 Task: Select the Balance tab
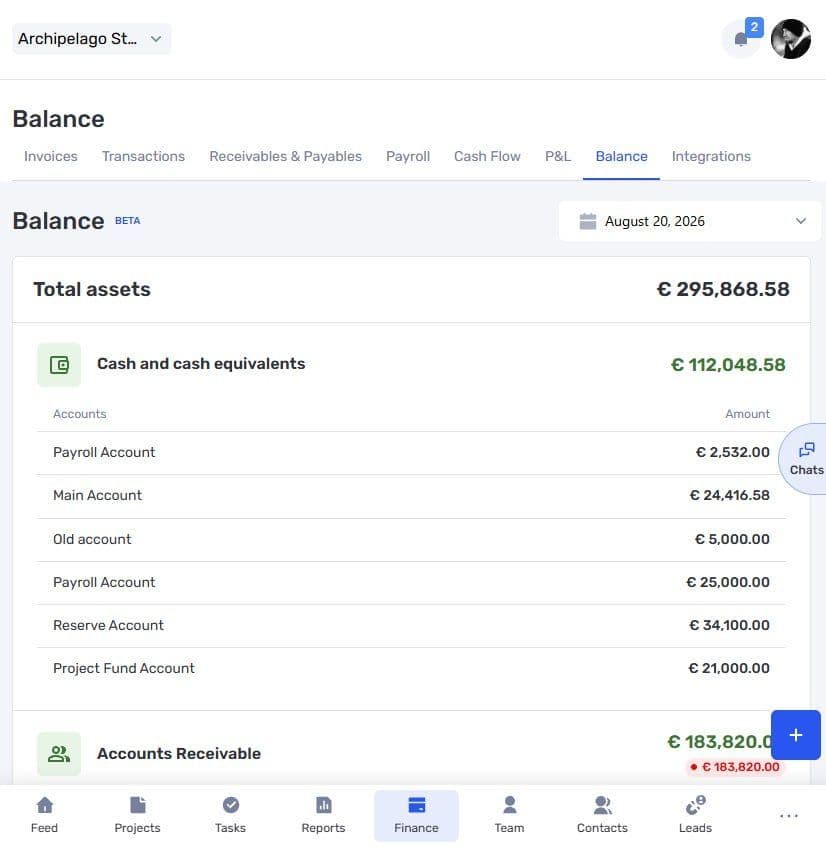point(621,156)
